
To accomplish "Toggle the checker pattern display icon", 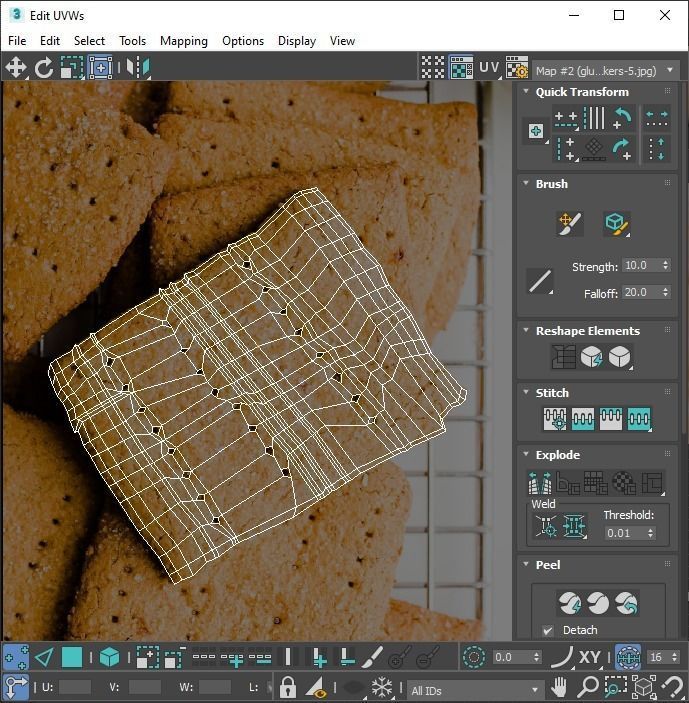I will (x=433, y=68).
